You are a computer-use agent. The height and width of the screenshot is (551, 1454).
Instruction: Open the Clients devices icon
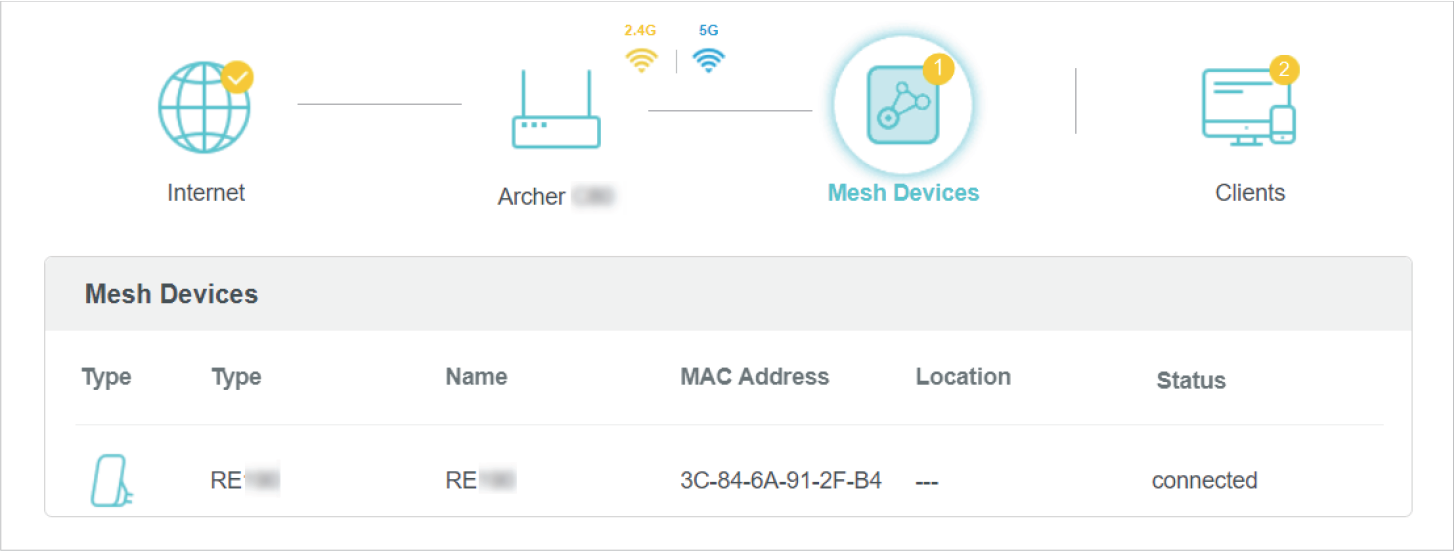1247,108
